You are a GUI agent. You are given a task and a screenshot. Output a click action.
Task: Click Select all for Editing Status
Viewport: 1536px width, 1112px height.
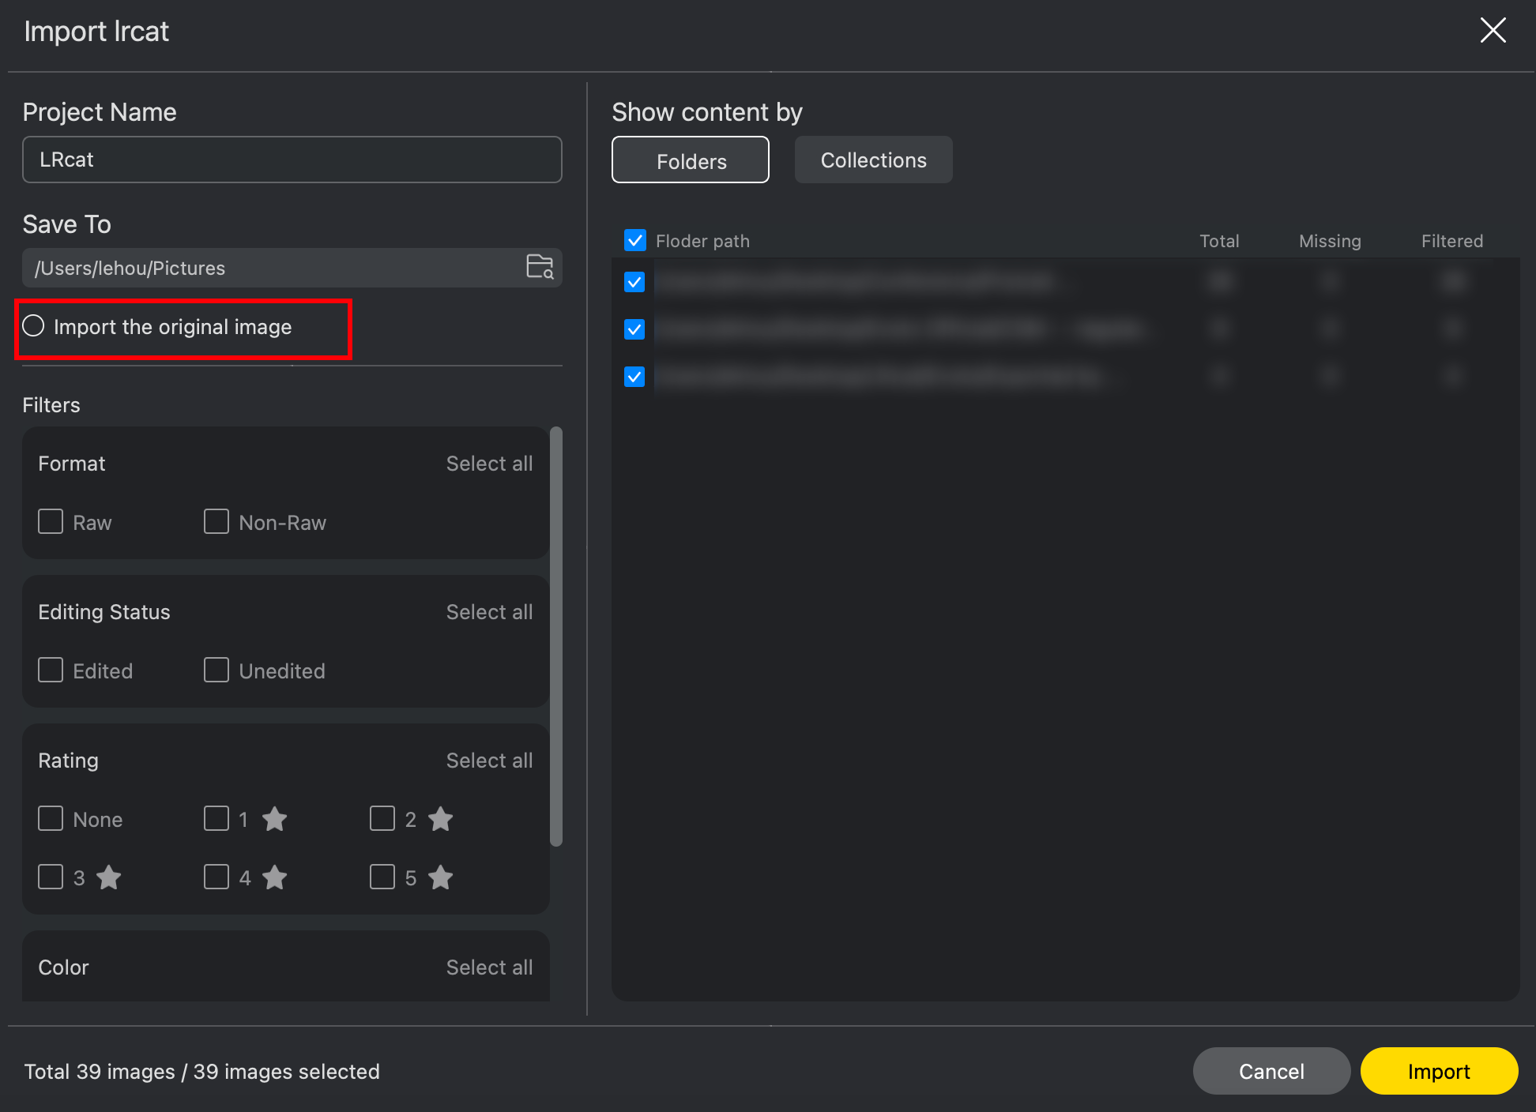tap(489, 612)
